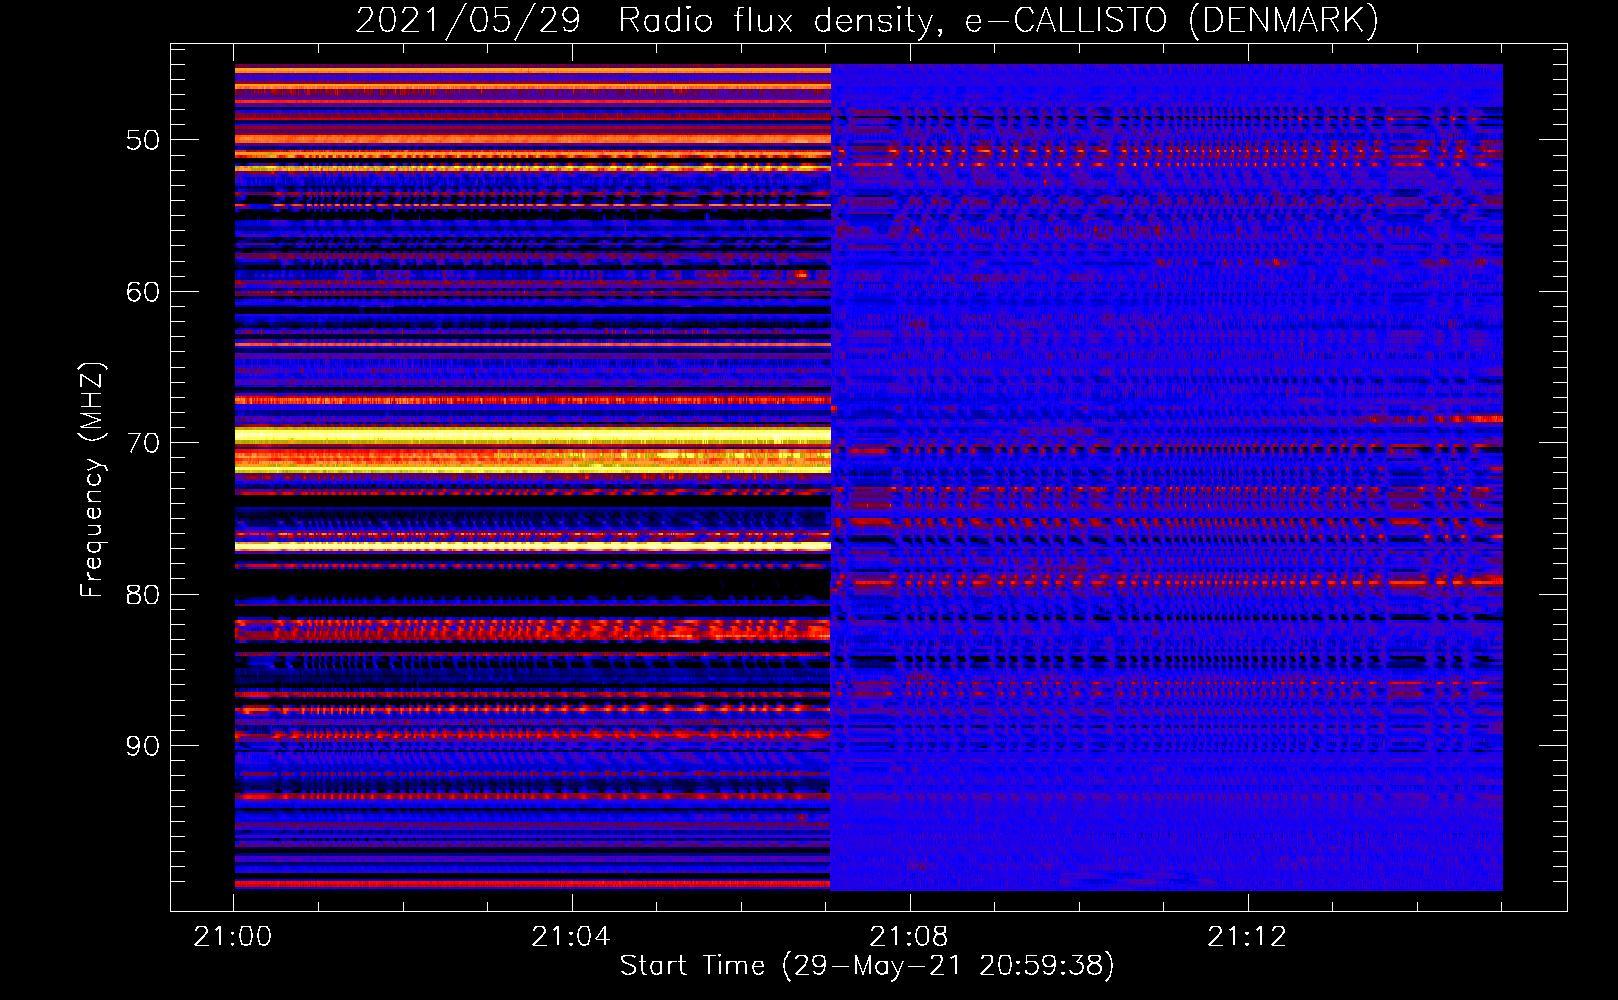This screenshot has width=1618, height=1000.
Task: Click the 21:00 time tick label
Action: (233, 936)
